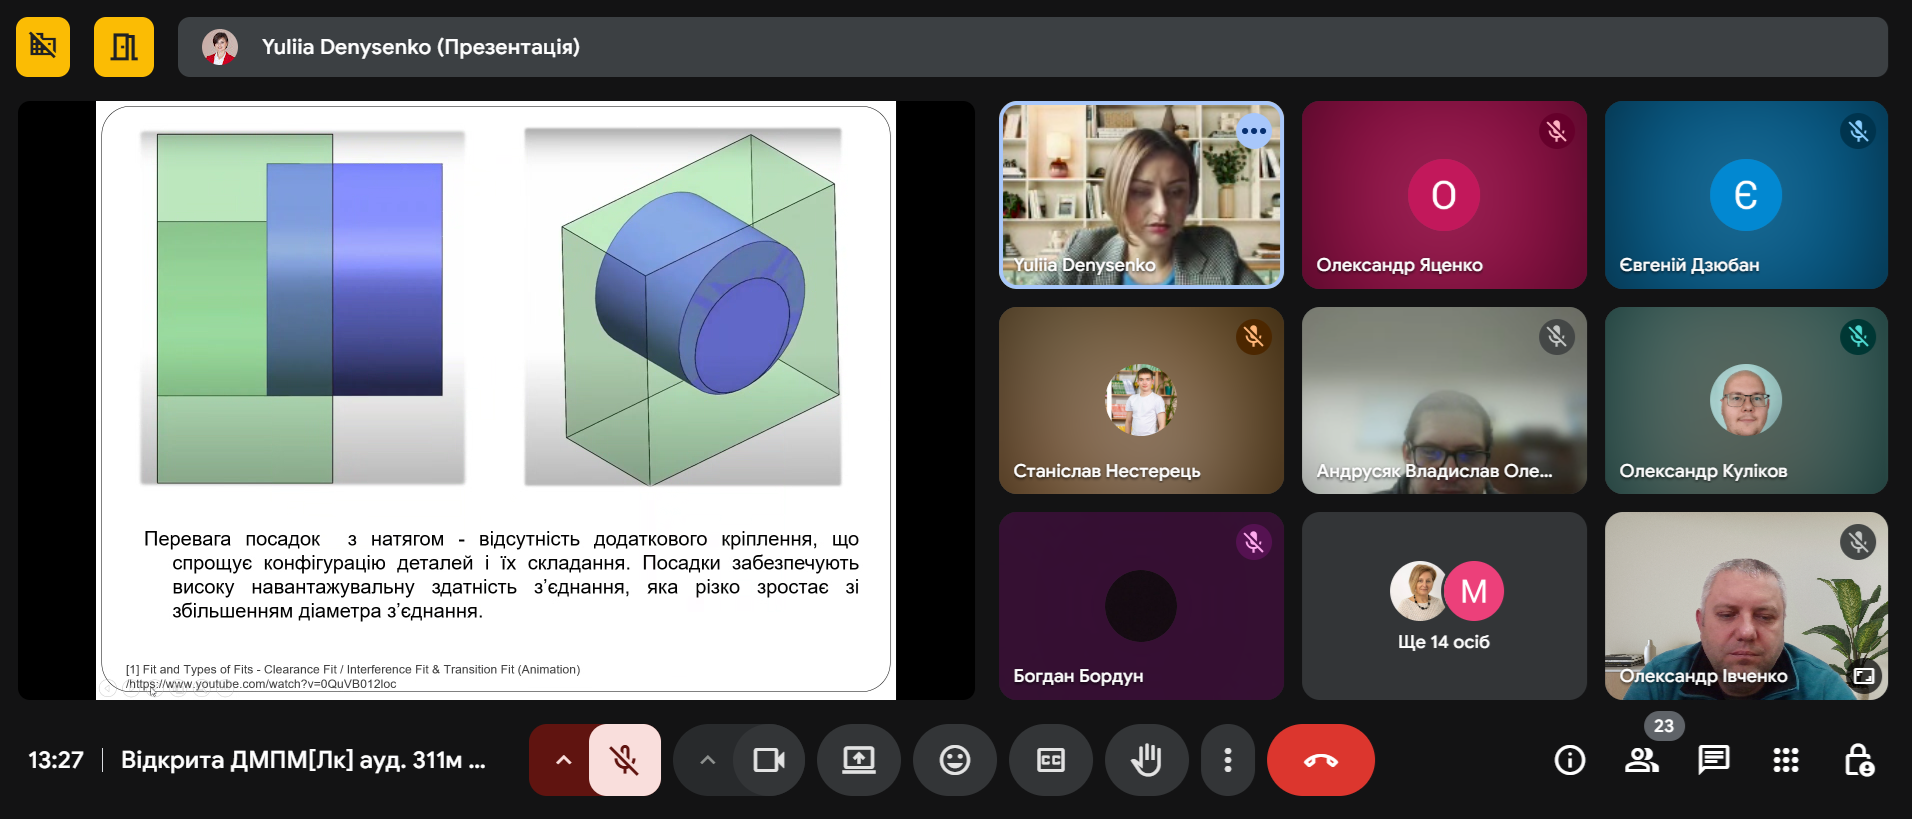Raise hand using the hand icon
Viewport: 1912px width, 819px height.
[x=1146, y=760]
